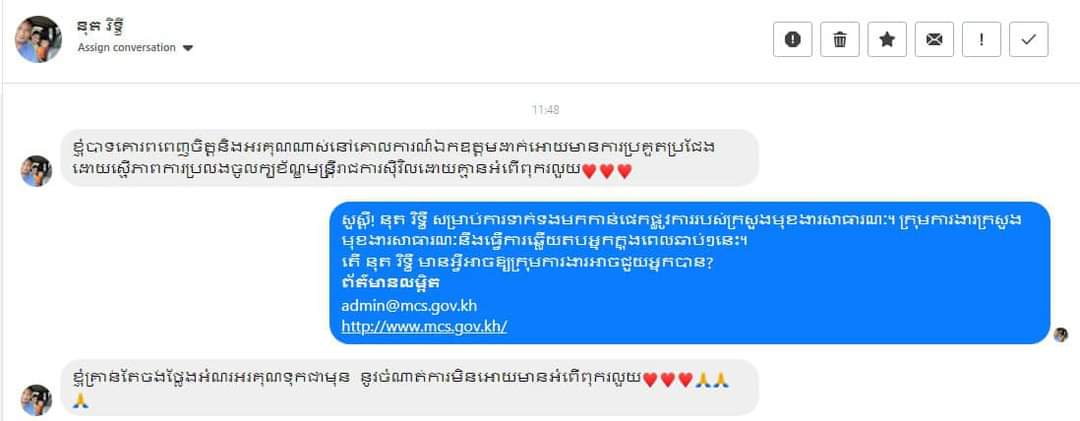The image size is (1080, 421).
Task: Mark conversation unread with envelope icon
Action: (934, 39)
